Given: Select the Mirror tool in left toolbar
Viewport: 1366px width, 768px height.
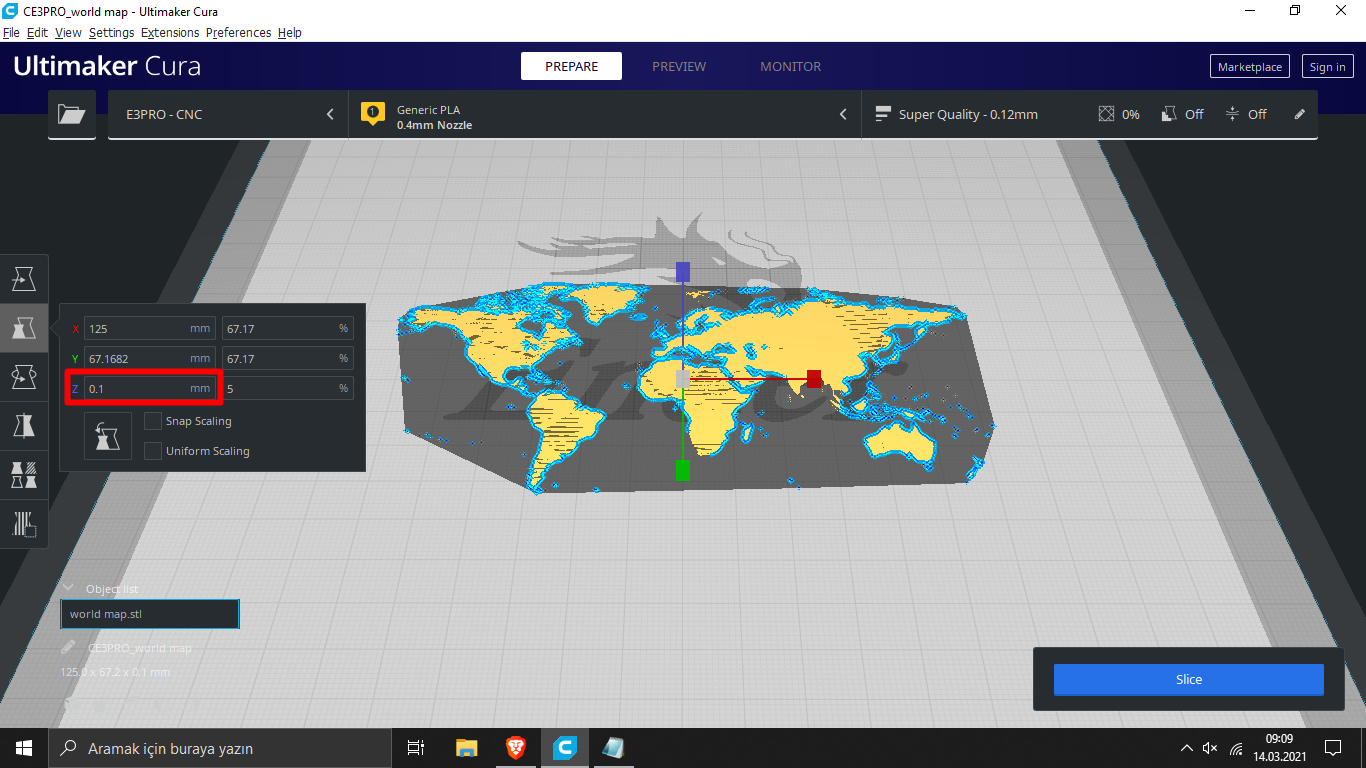Looking at the screenshot, I should pos(24,426).
